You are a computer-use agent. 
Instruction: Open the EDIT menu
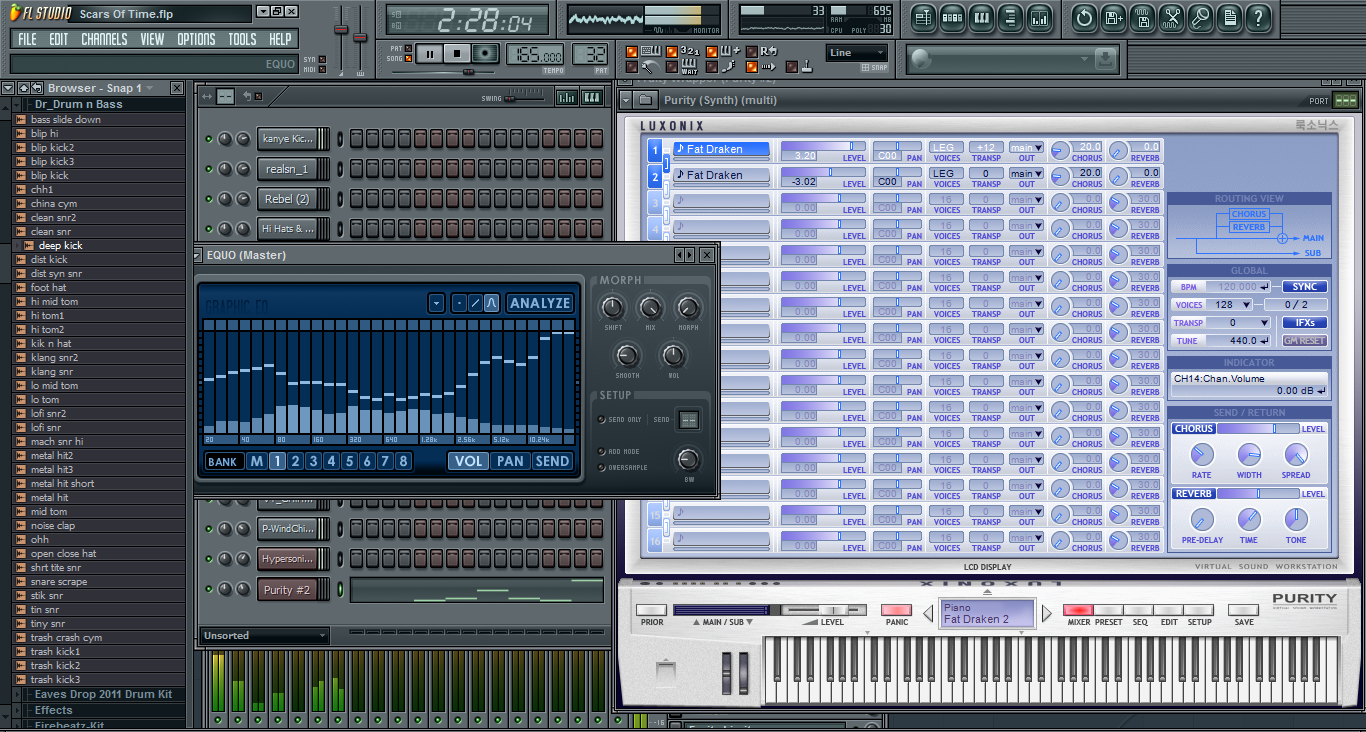[59, 39]
